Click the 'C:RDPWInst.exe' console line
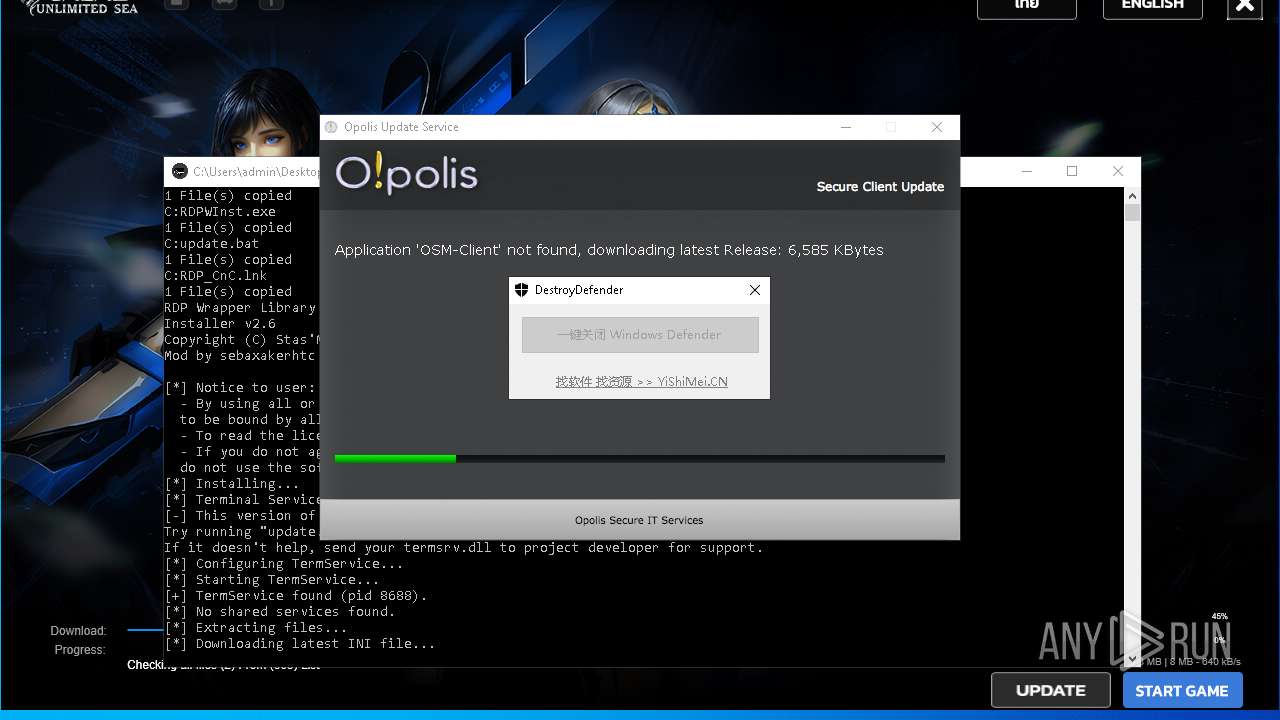The image size is (1280, 720). pos(220,212)
